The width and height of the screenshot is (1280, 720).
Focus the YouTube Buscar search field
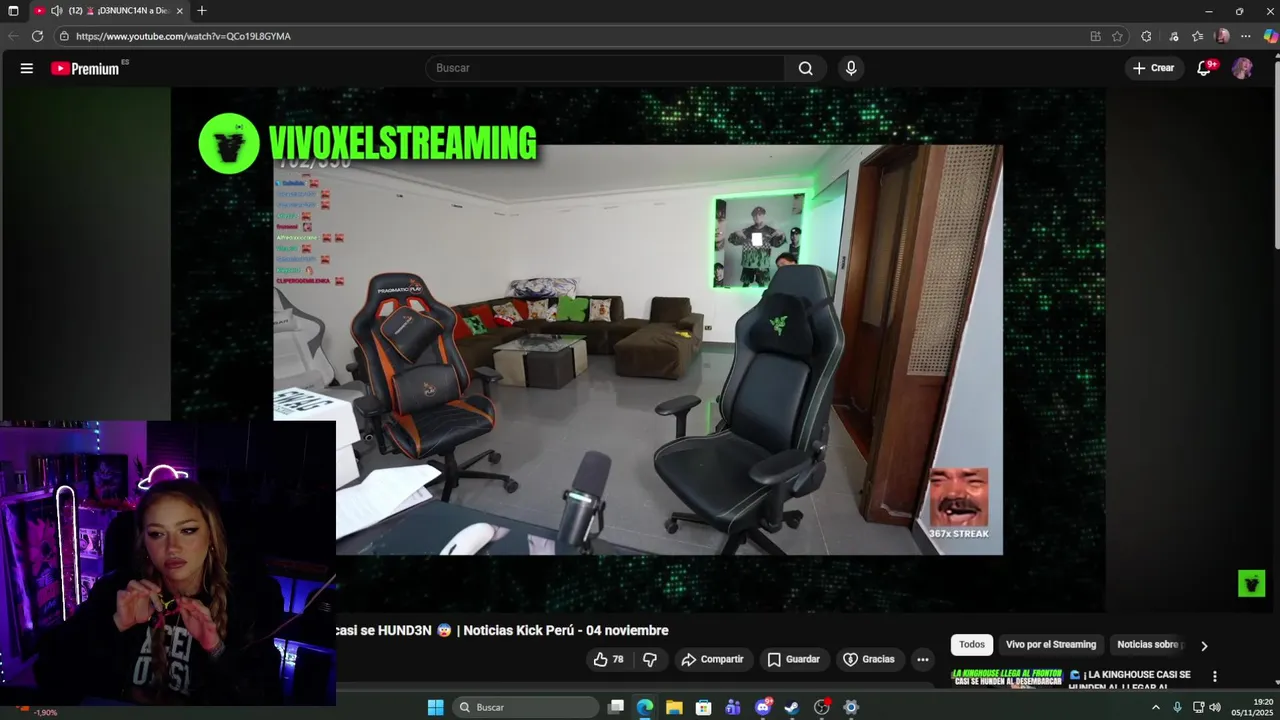[x=605, y=68]
